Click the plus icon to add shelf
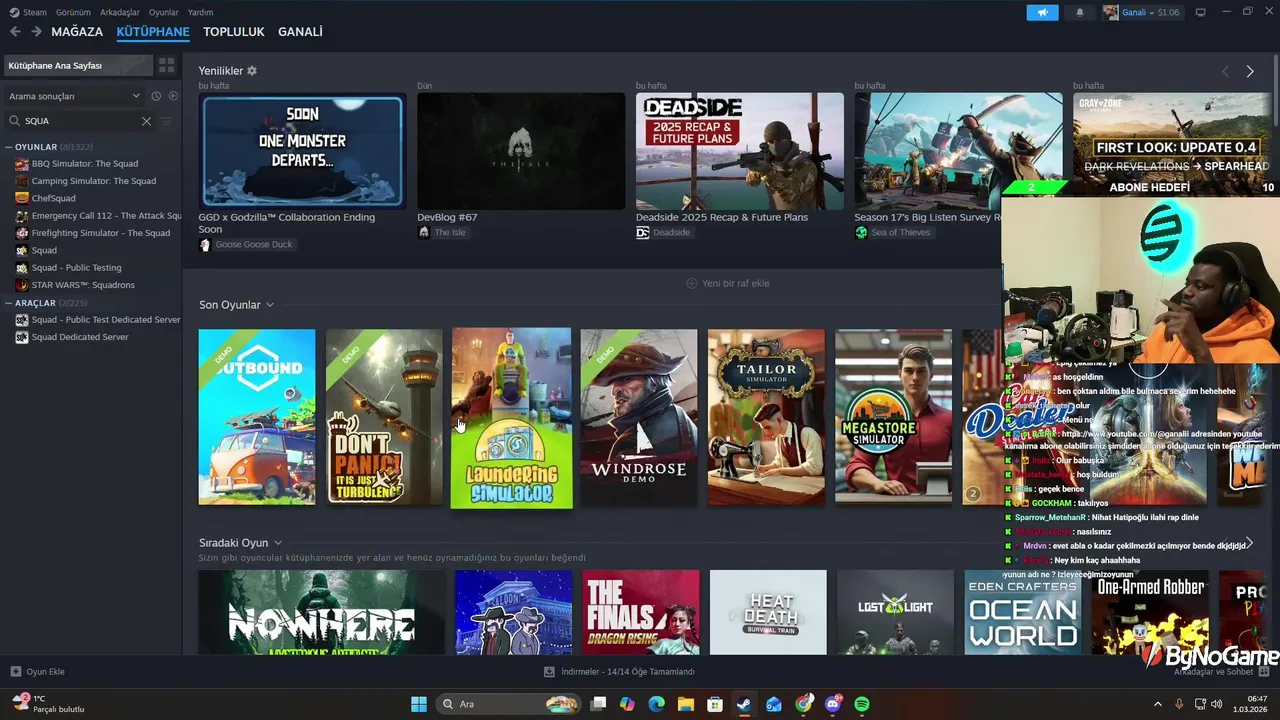The width and height of the screenshot is (1280, 720). (691, 283)
